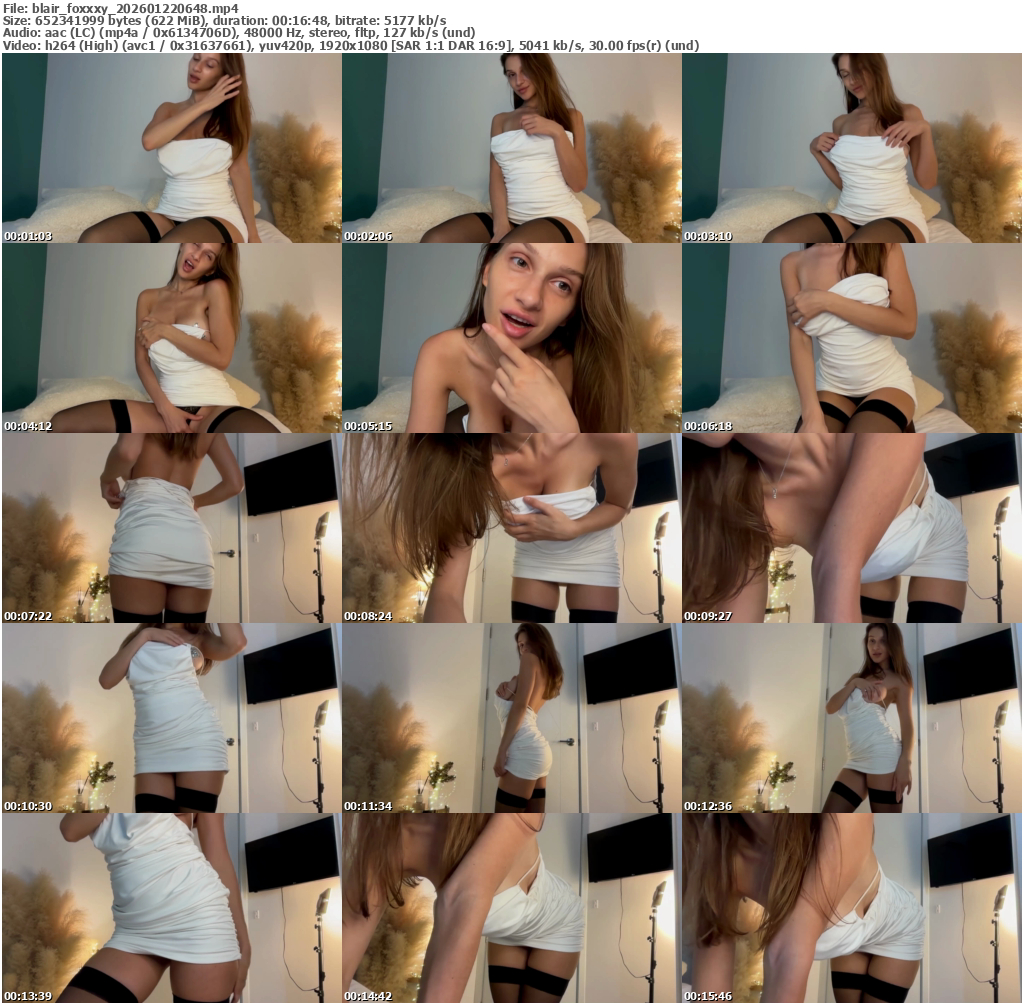Viewport: 1024px width, 1003px height.
Task: Choose the final frame stamped 00:15:46
Action: (852, 908)
